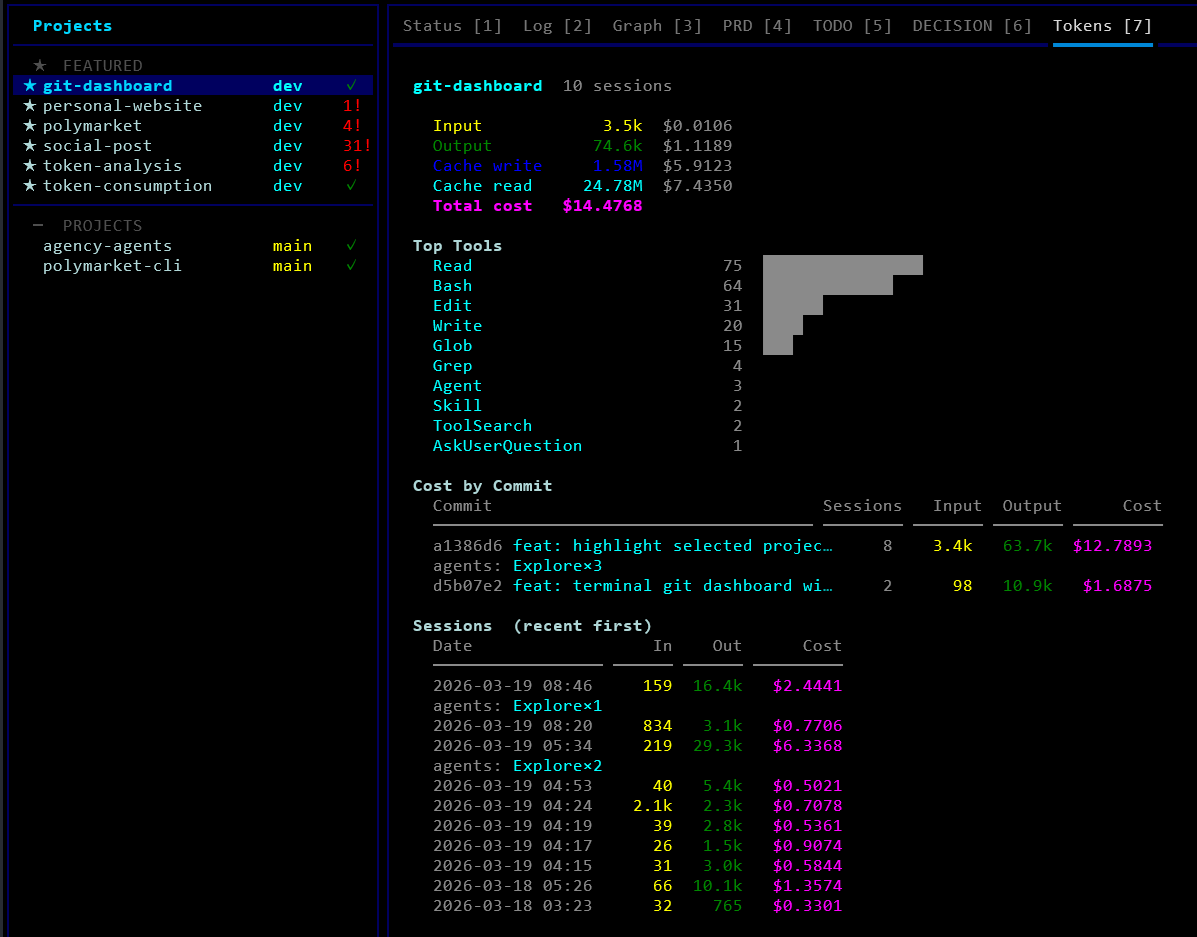Click the red 31! status for social-post

[x=356, y=146]
